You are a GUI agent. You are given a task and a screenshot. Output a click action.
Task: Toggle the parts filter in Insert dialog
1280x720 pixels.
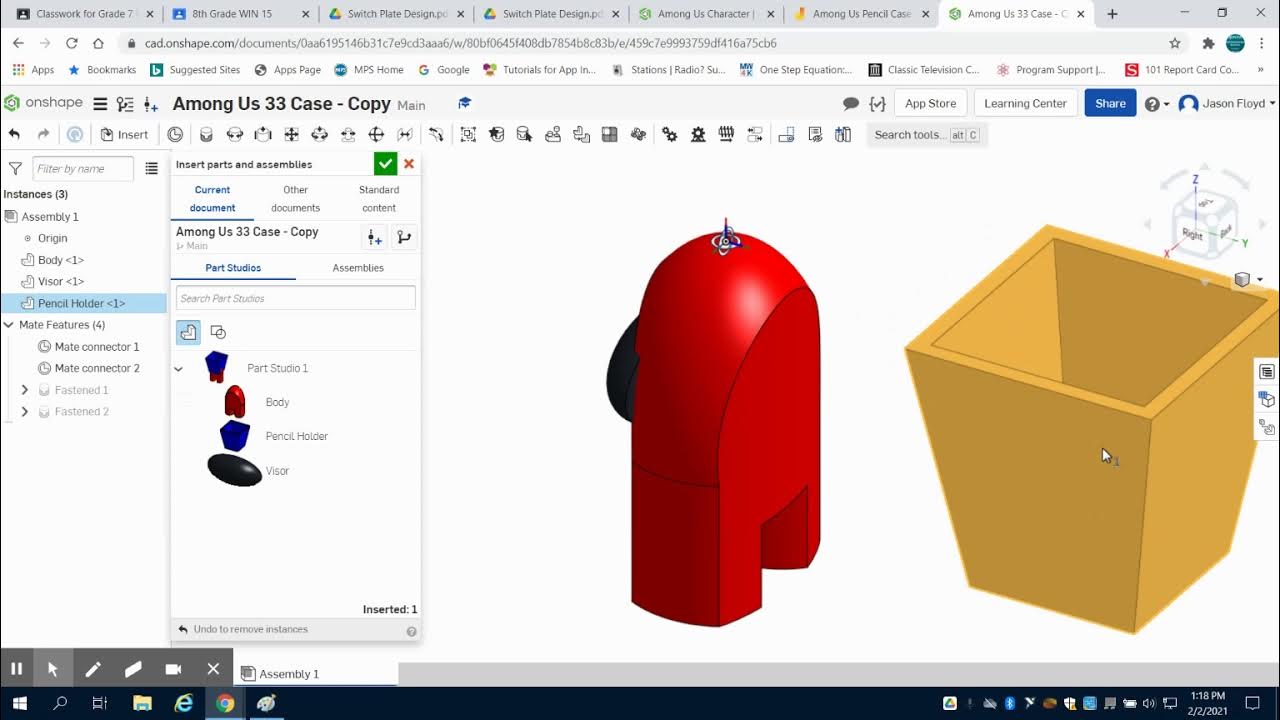coord(188,332)
